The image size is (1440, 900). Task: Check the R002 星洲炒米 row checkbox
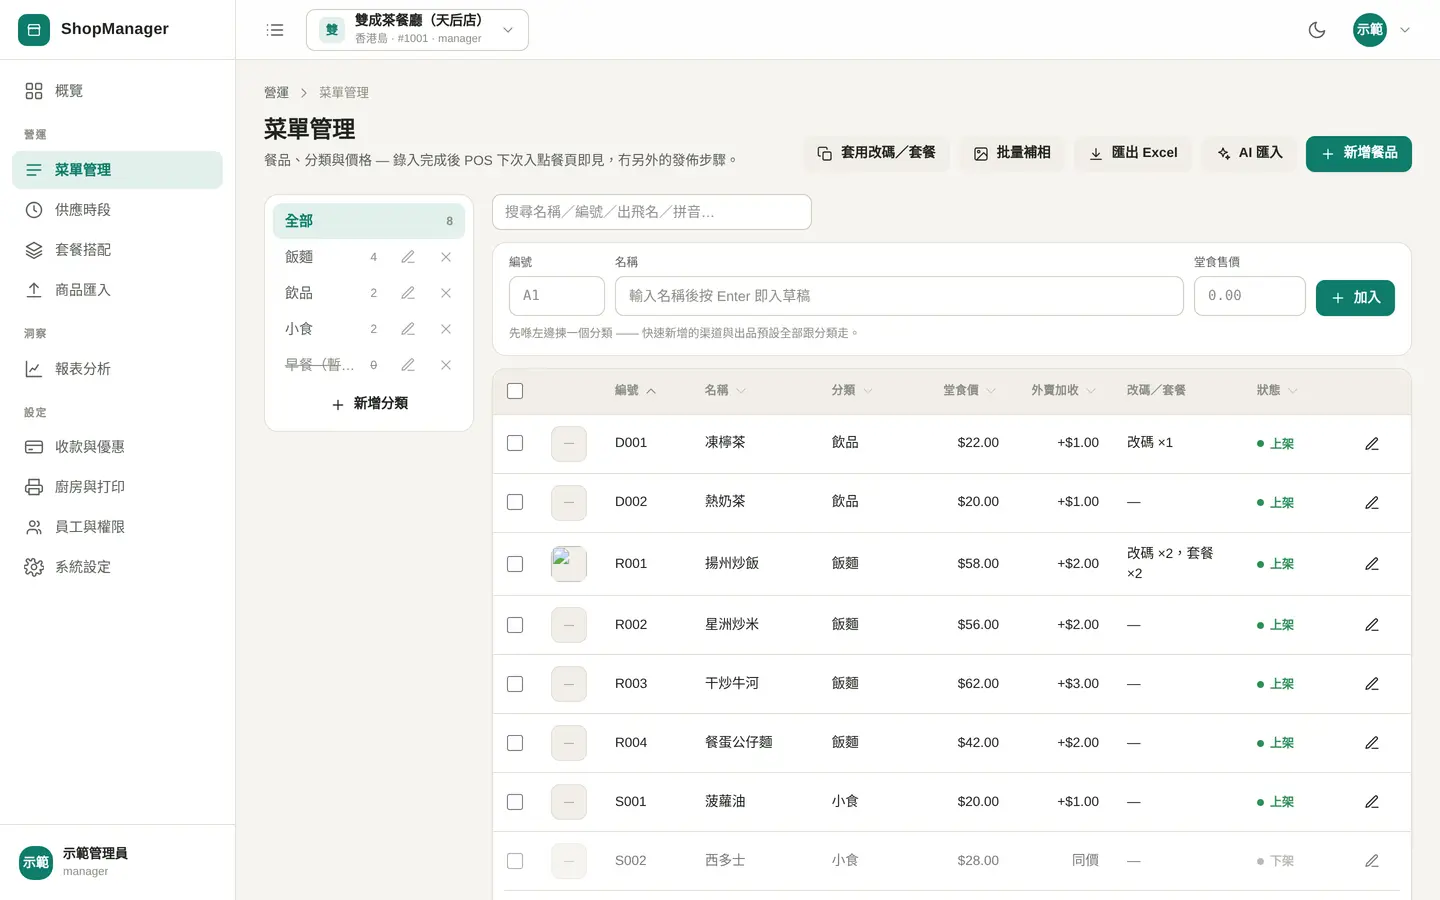(515, 625)
